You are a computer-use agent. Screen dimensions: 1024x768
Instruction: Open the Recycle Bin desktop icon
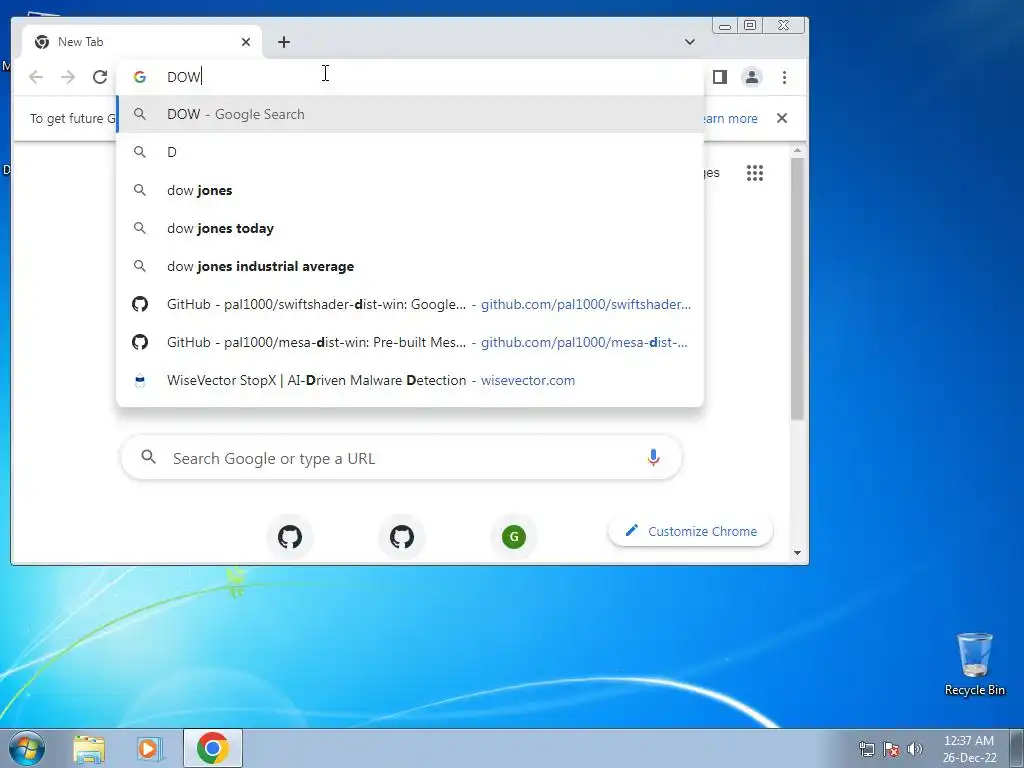(x=974, y=664)
